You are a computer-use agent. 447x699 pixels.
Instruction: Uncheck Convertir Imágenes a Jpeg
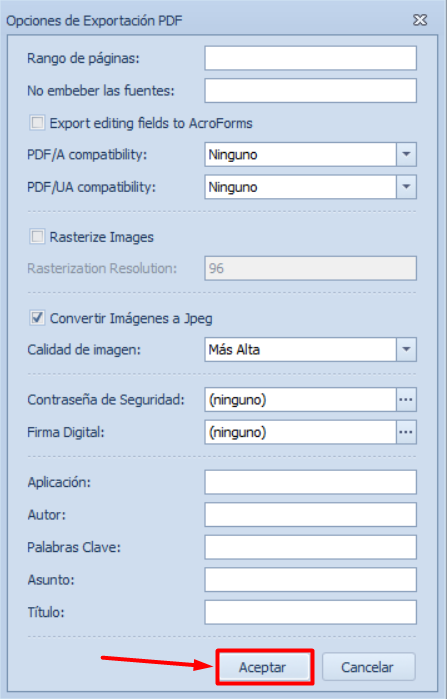(37, 318)
